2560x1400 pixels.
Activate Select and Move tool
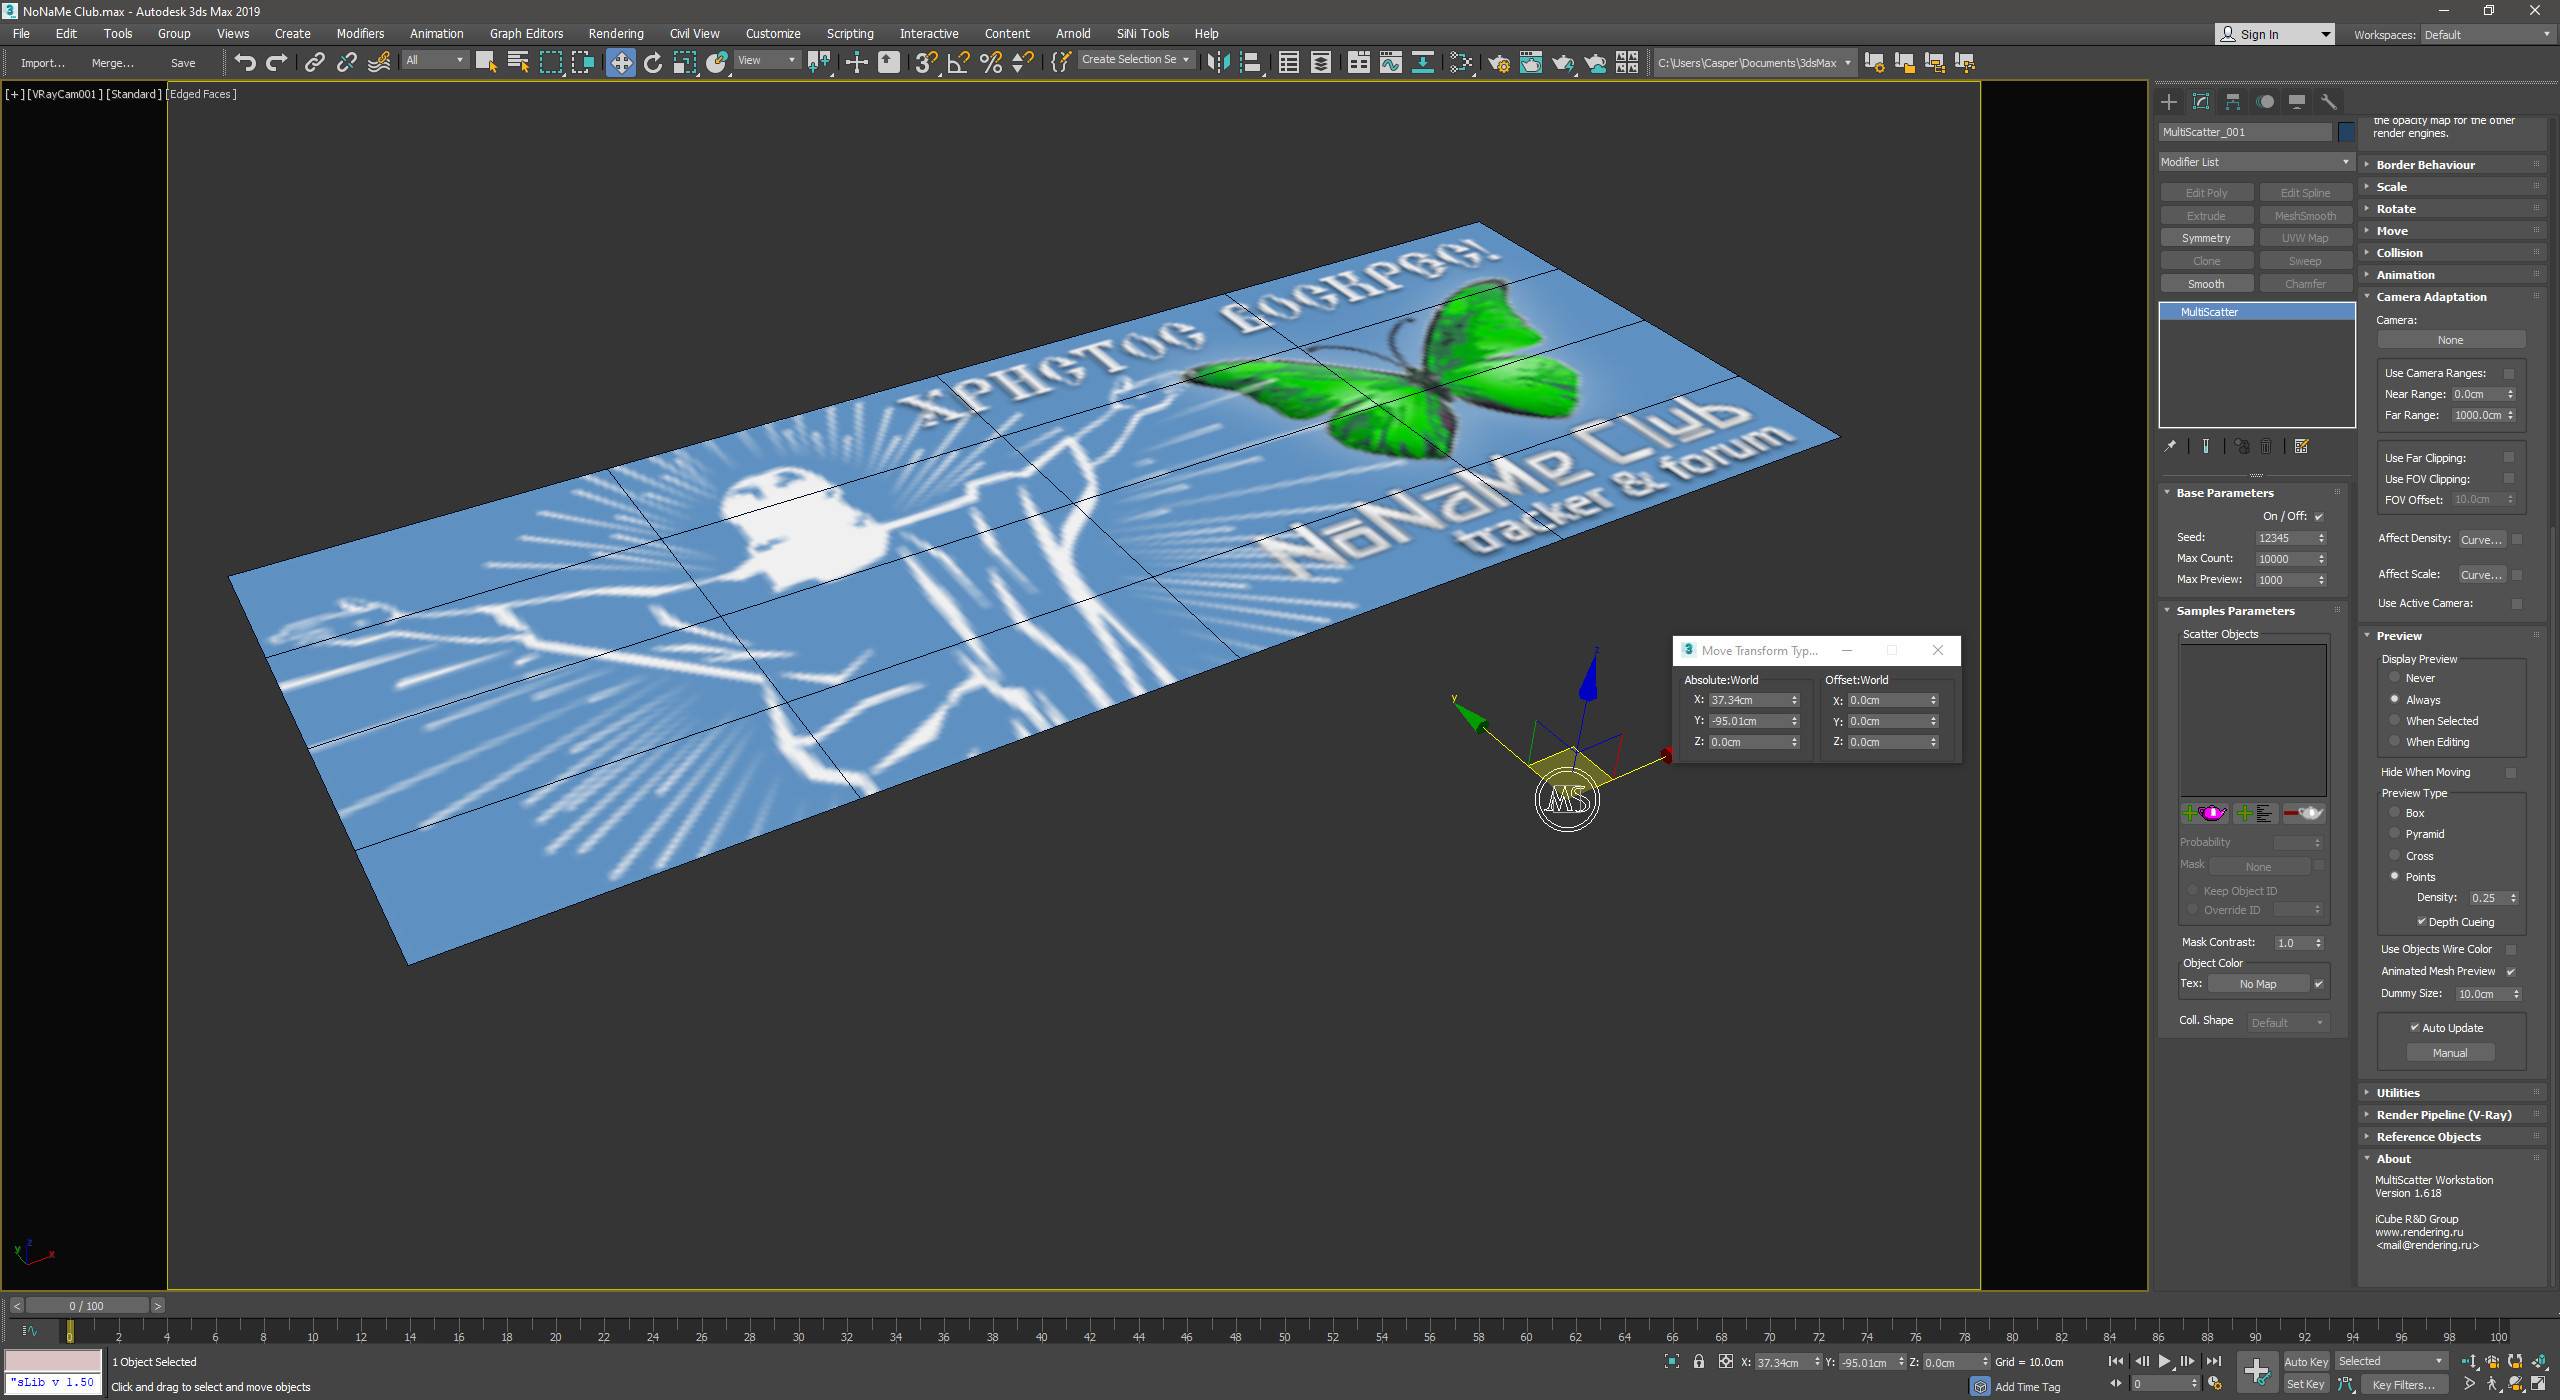click(x=621, y=62)
